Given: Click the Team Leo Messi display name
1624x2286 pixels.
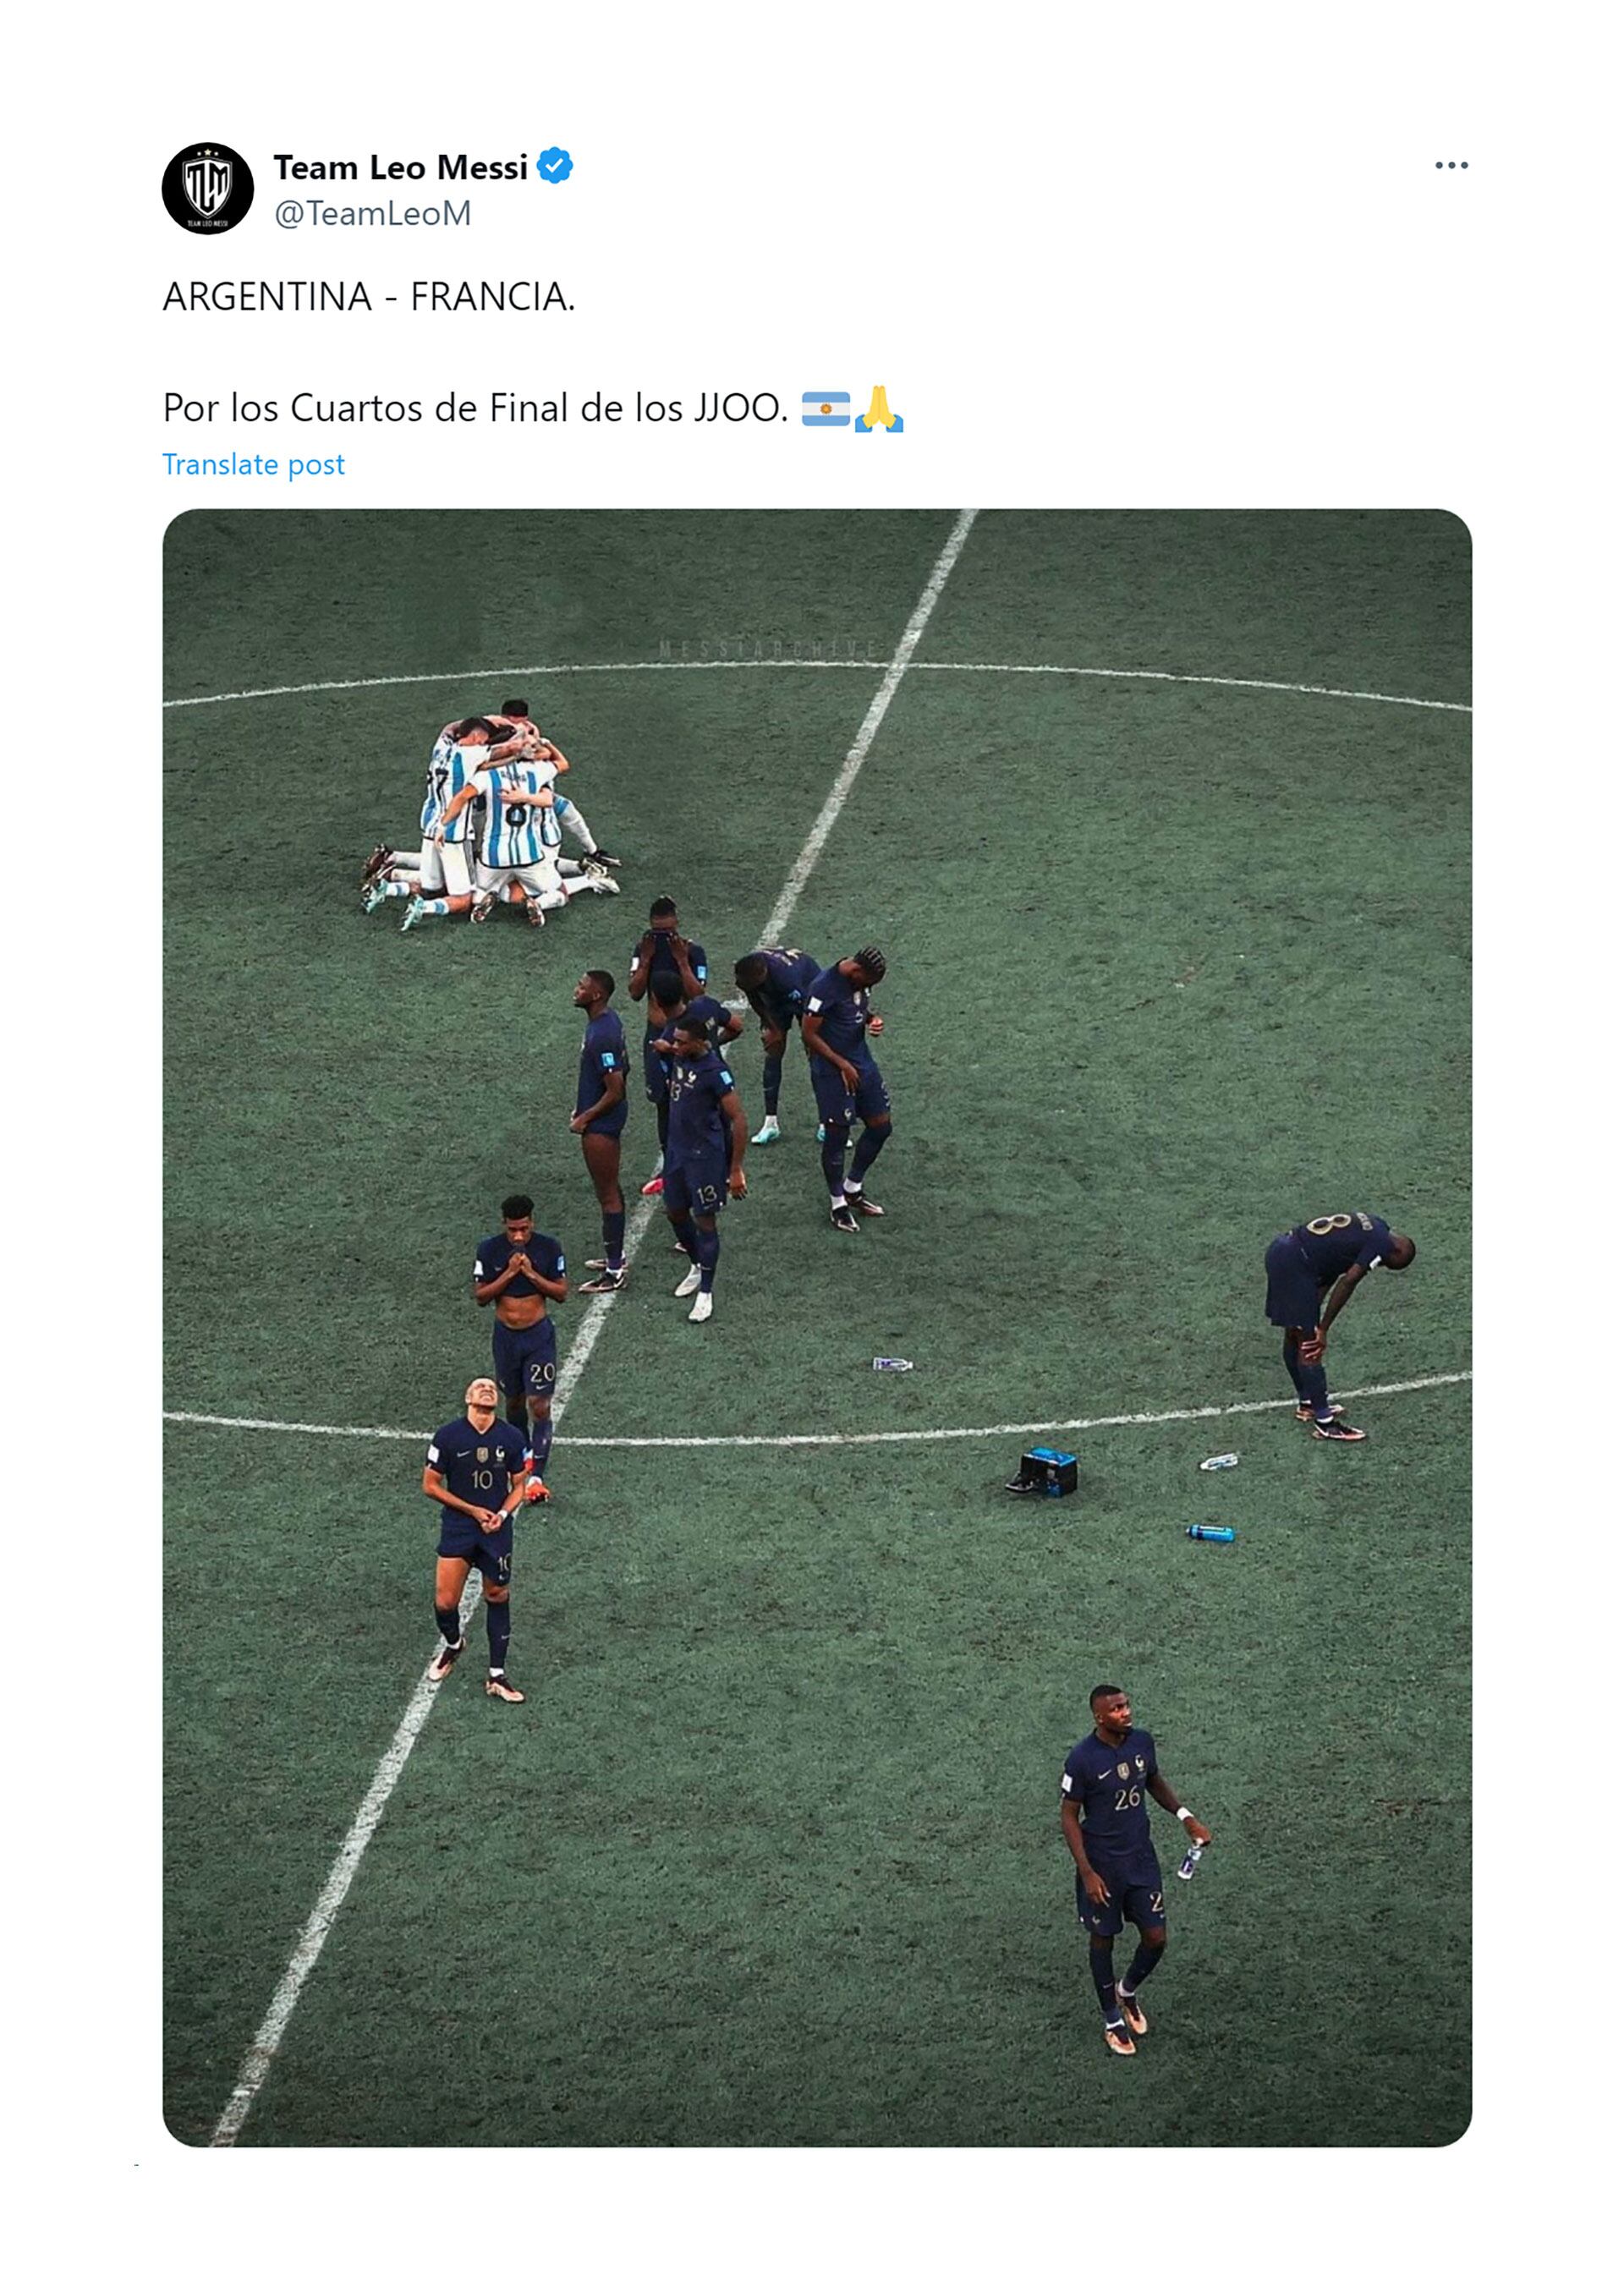Looking at the screenshot, I should pyautogui.click(x=400, y=167).
